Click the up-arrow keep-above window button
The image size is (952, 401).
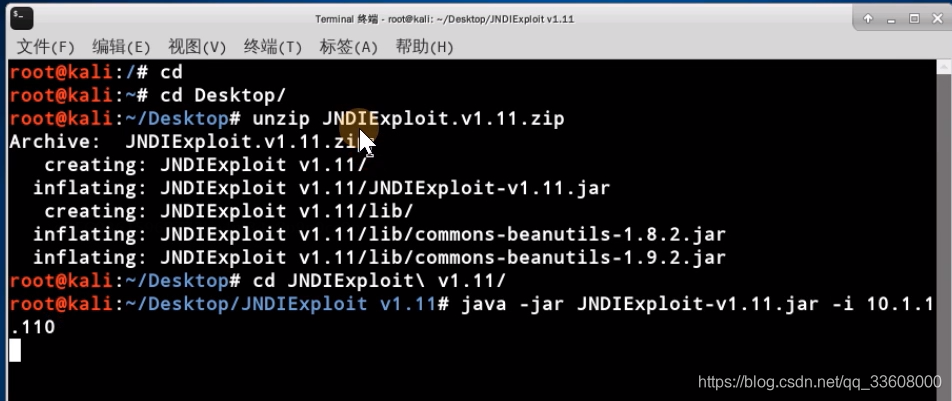click(868, 19)
